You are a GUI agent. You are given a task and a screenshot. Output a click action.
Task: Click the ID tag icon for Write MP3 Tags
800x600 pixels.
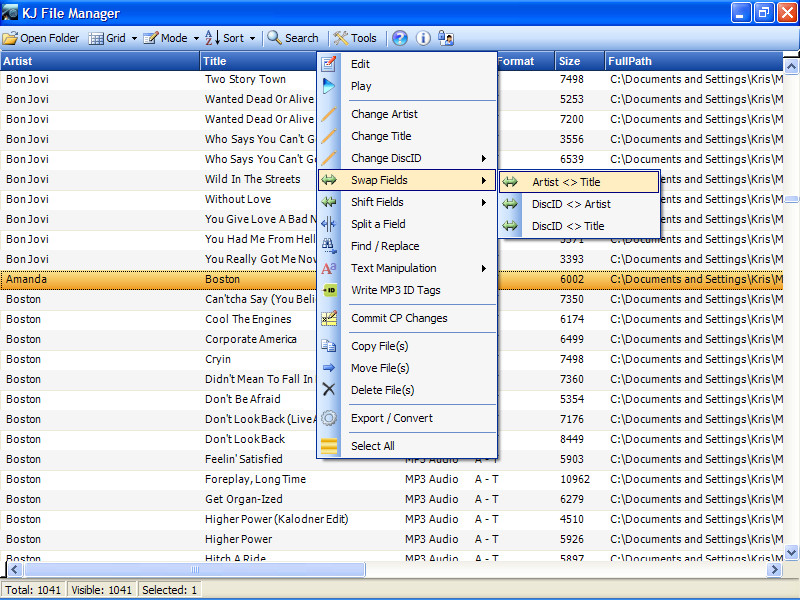click(330, 290)
